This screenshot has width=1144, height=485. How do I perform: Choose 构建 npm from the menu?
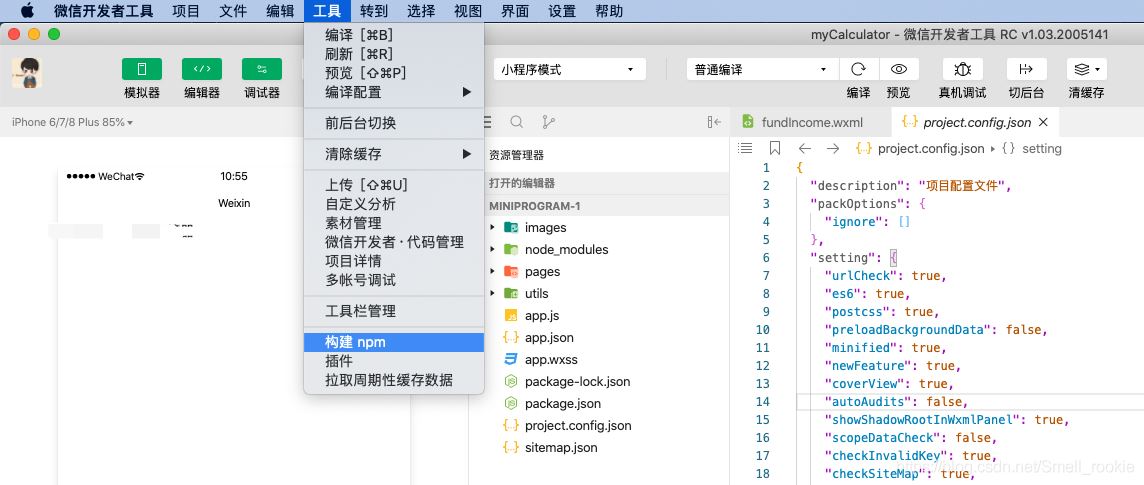(394, 342)
